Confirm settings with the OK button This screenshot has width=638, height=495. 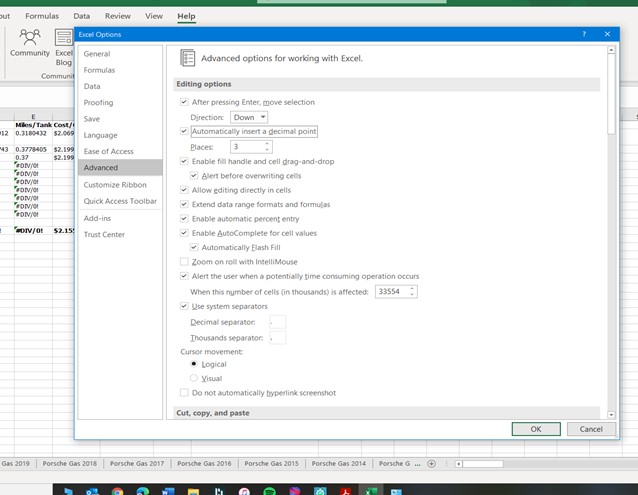536,429
